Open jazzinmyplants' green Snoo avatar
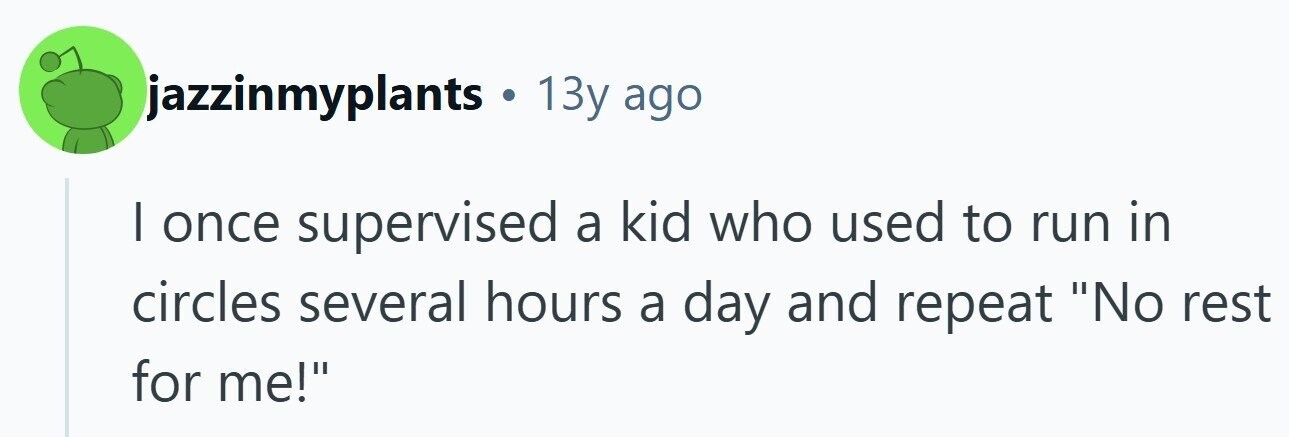 pyautogui.click(x=84, y=90)
